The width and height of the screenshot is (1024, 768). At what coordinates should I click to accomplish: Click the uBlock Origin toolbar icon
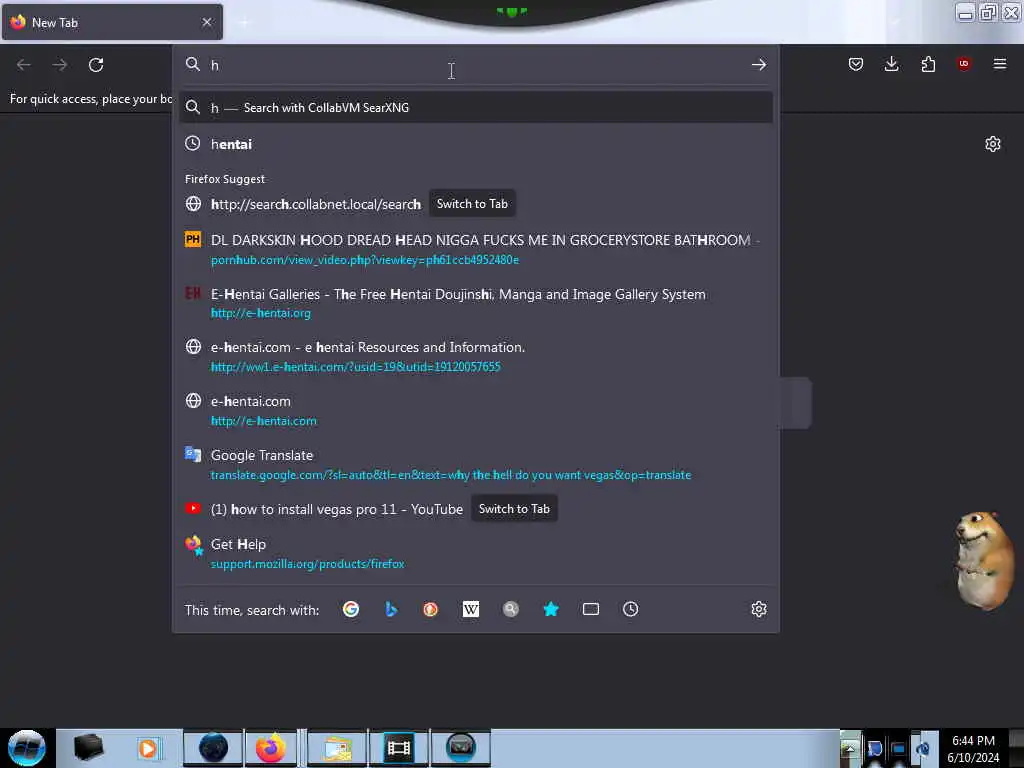pyautogui.click(x=964, y=64)
